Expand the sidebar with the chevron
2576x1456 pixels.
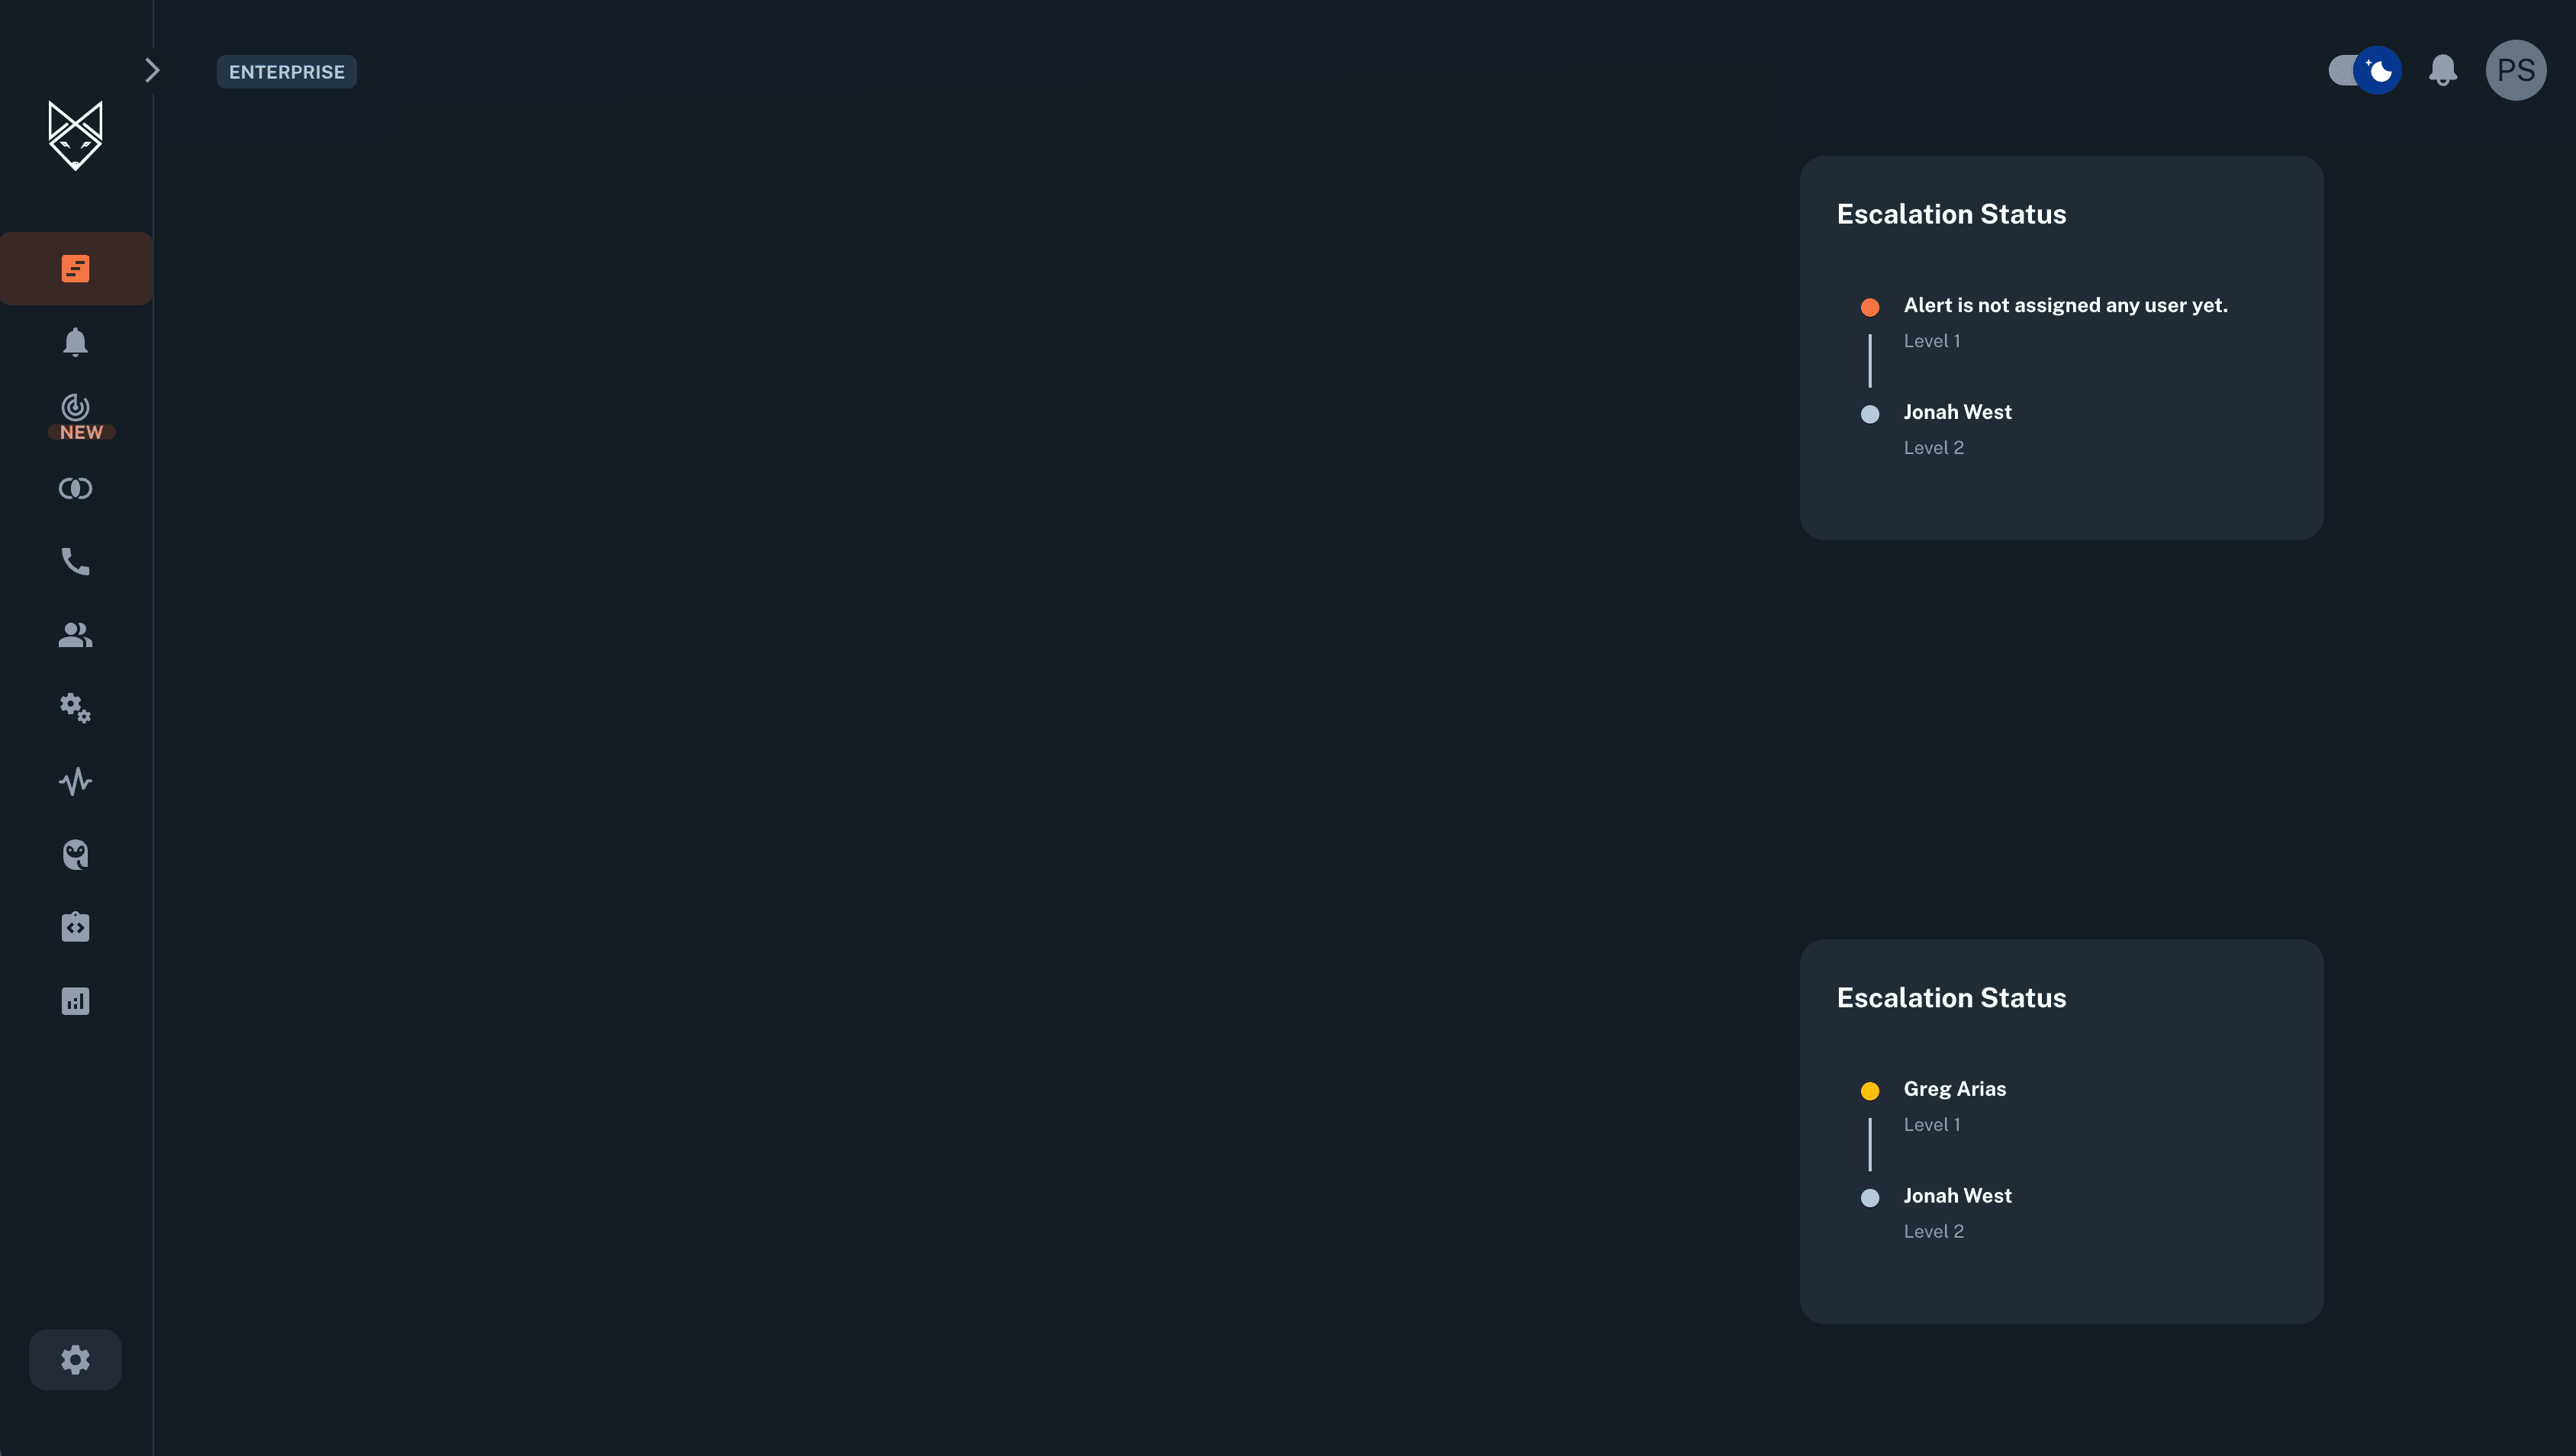[152, 70]
